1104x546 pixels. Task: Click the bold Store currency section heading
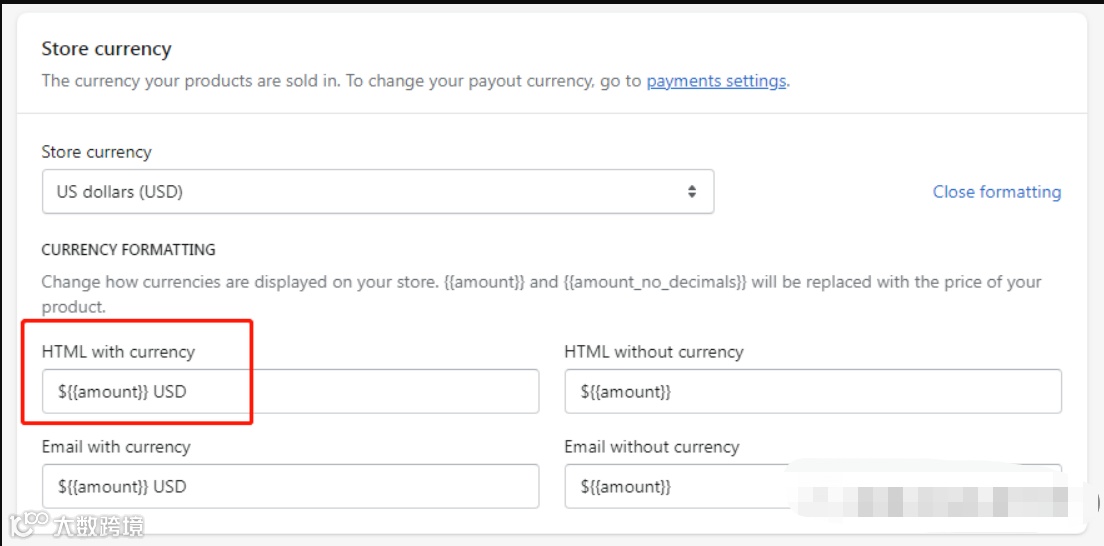106,49
